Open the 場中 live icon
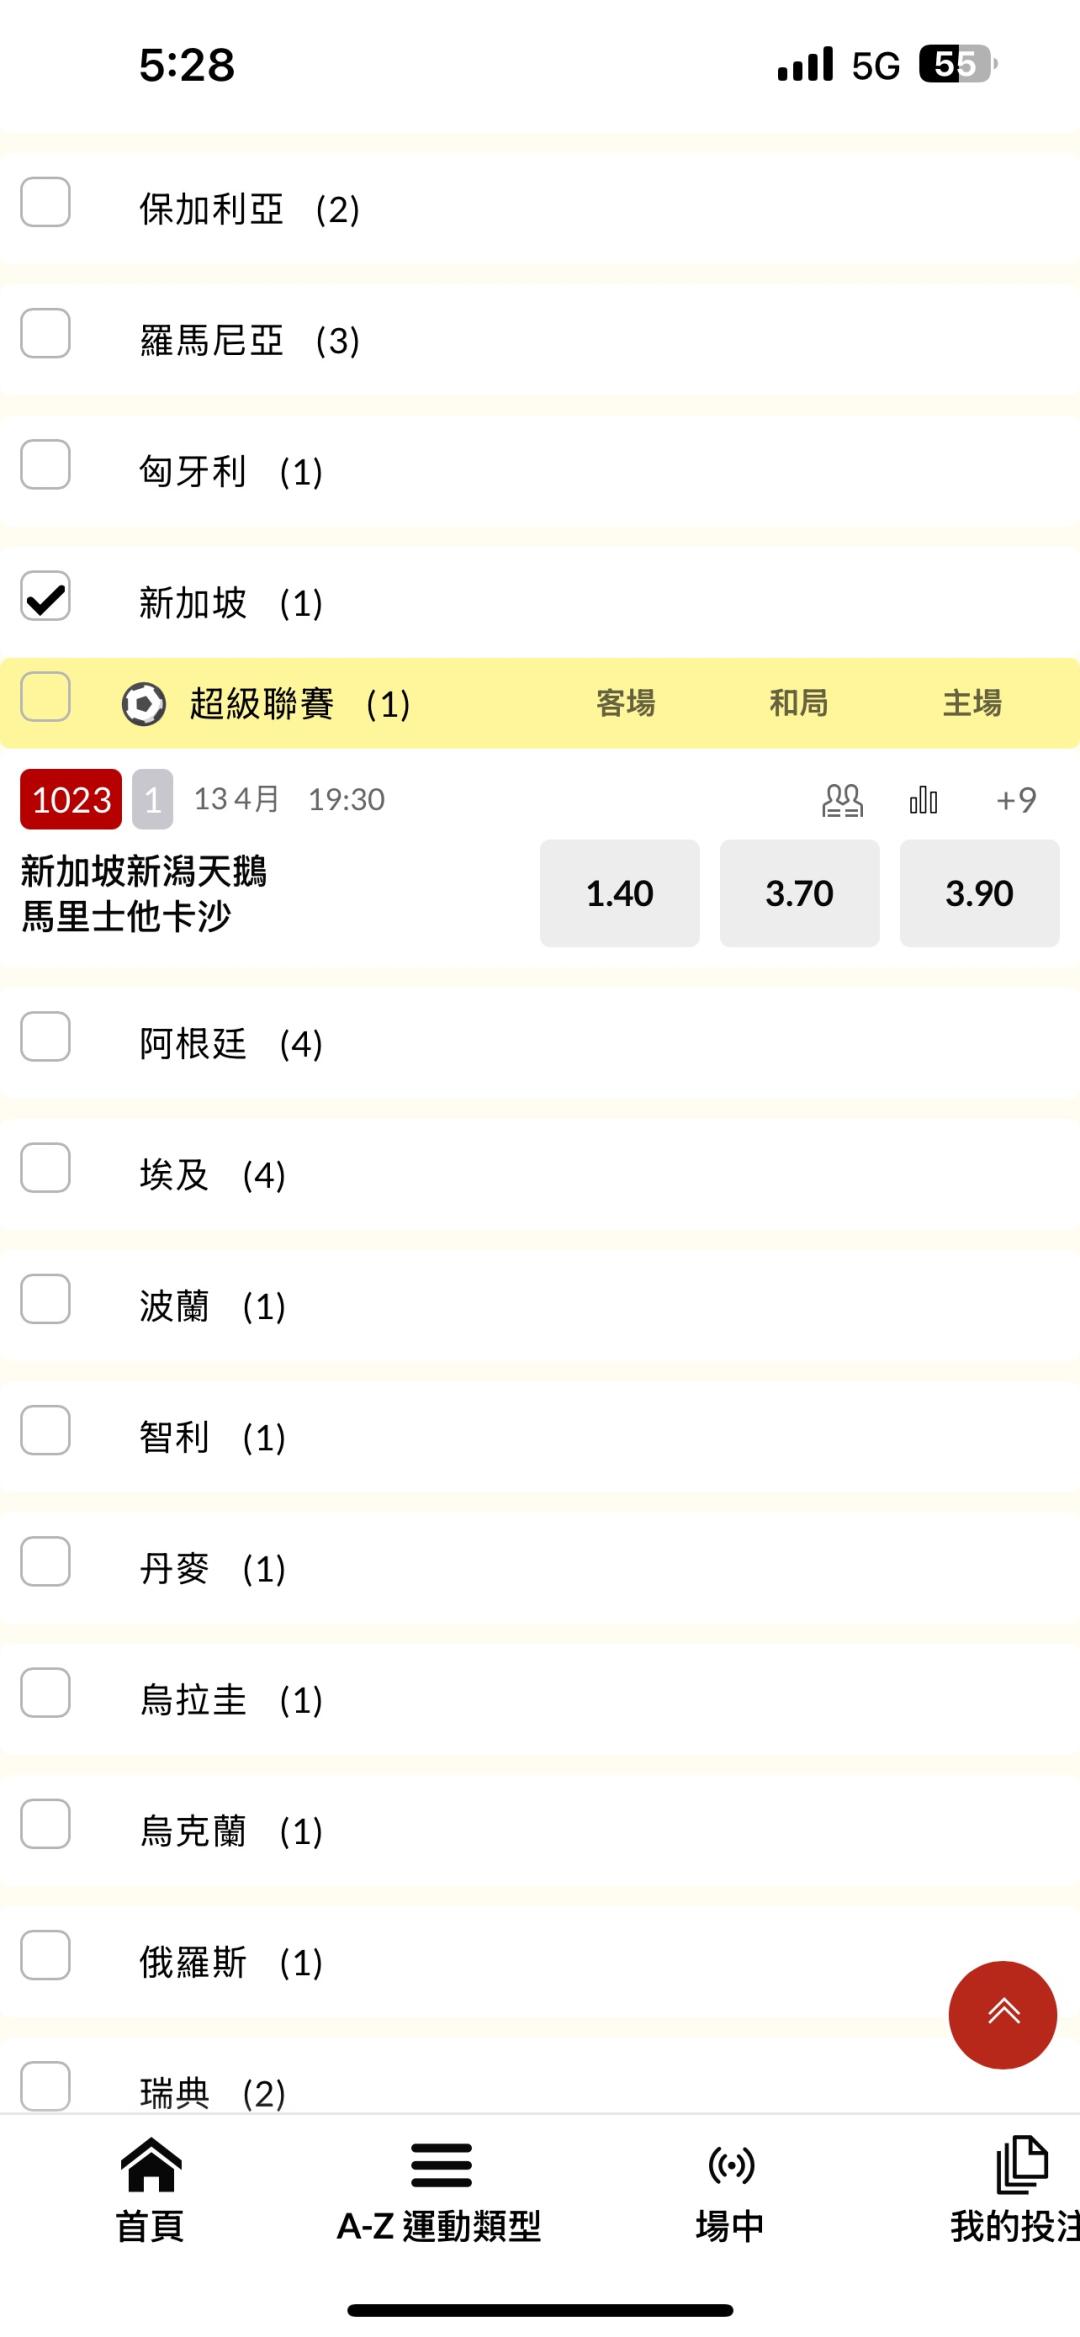Screen dimensions: 1080x2337 [x=731, y=2165]
